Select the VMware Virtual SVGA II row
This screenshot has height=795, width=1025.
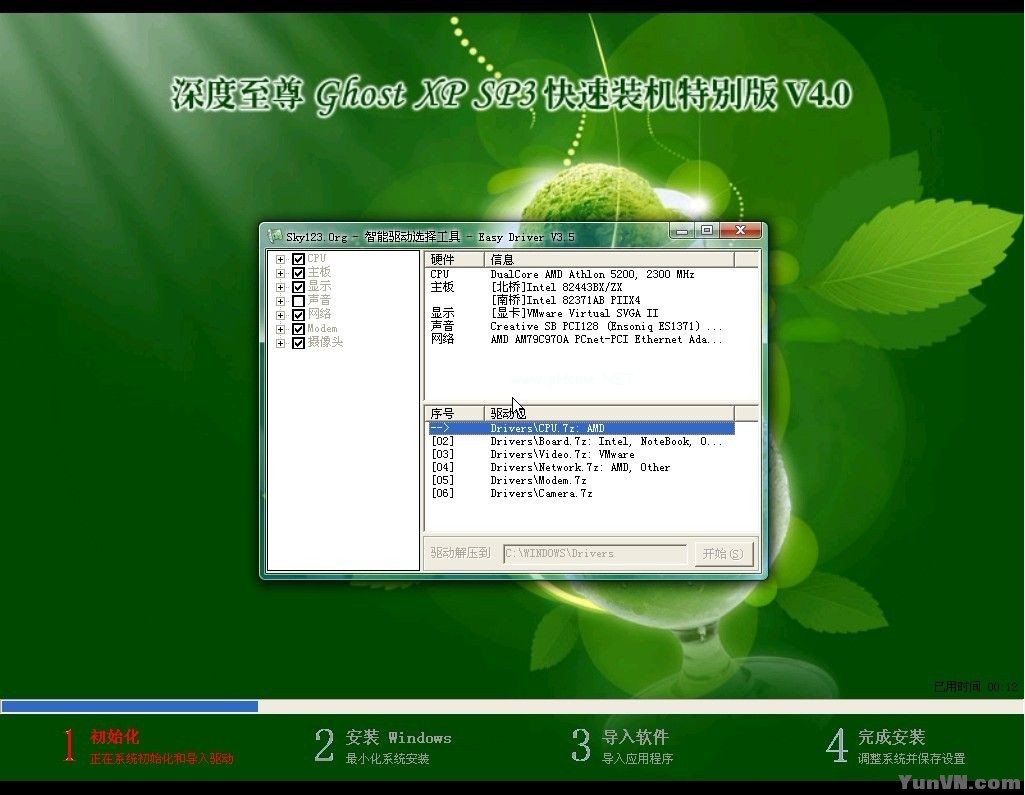coord(582,313)
